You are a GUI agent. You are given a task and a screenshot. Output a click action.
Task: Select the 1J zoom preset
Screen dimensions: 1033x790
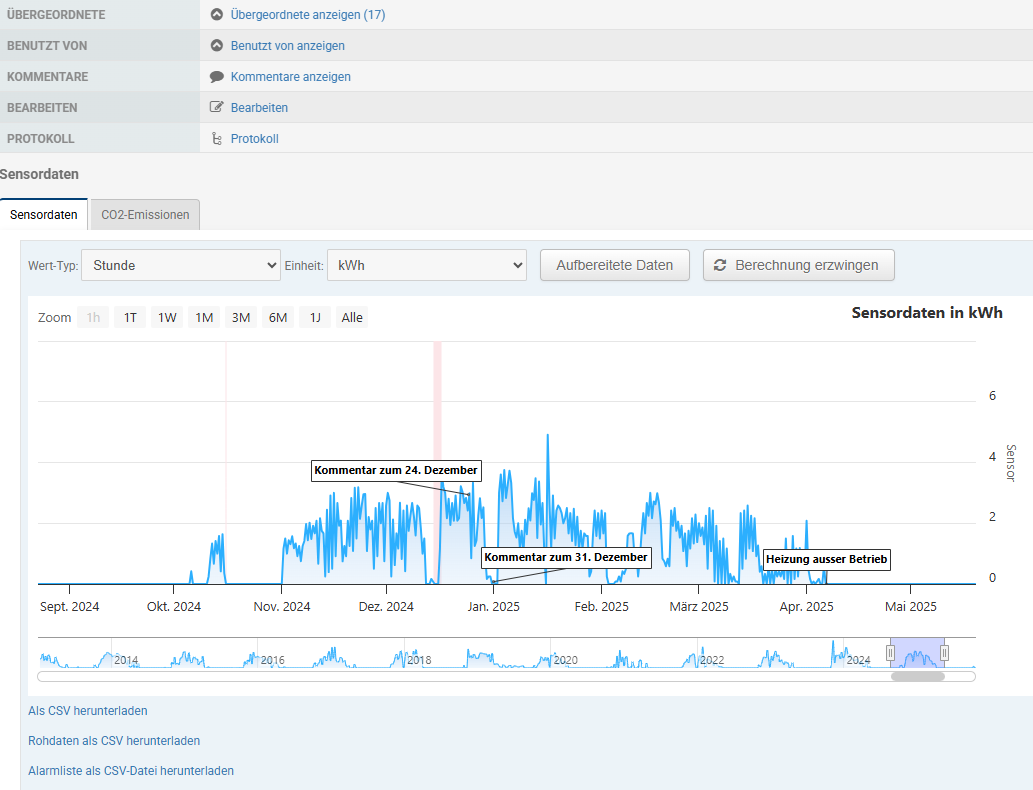tap(314, 317)
